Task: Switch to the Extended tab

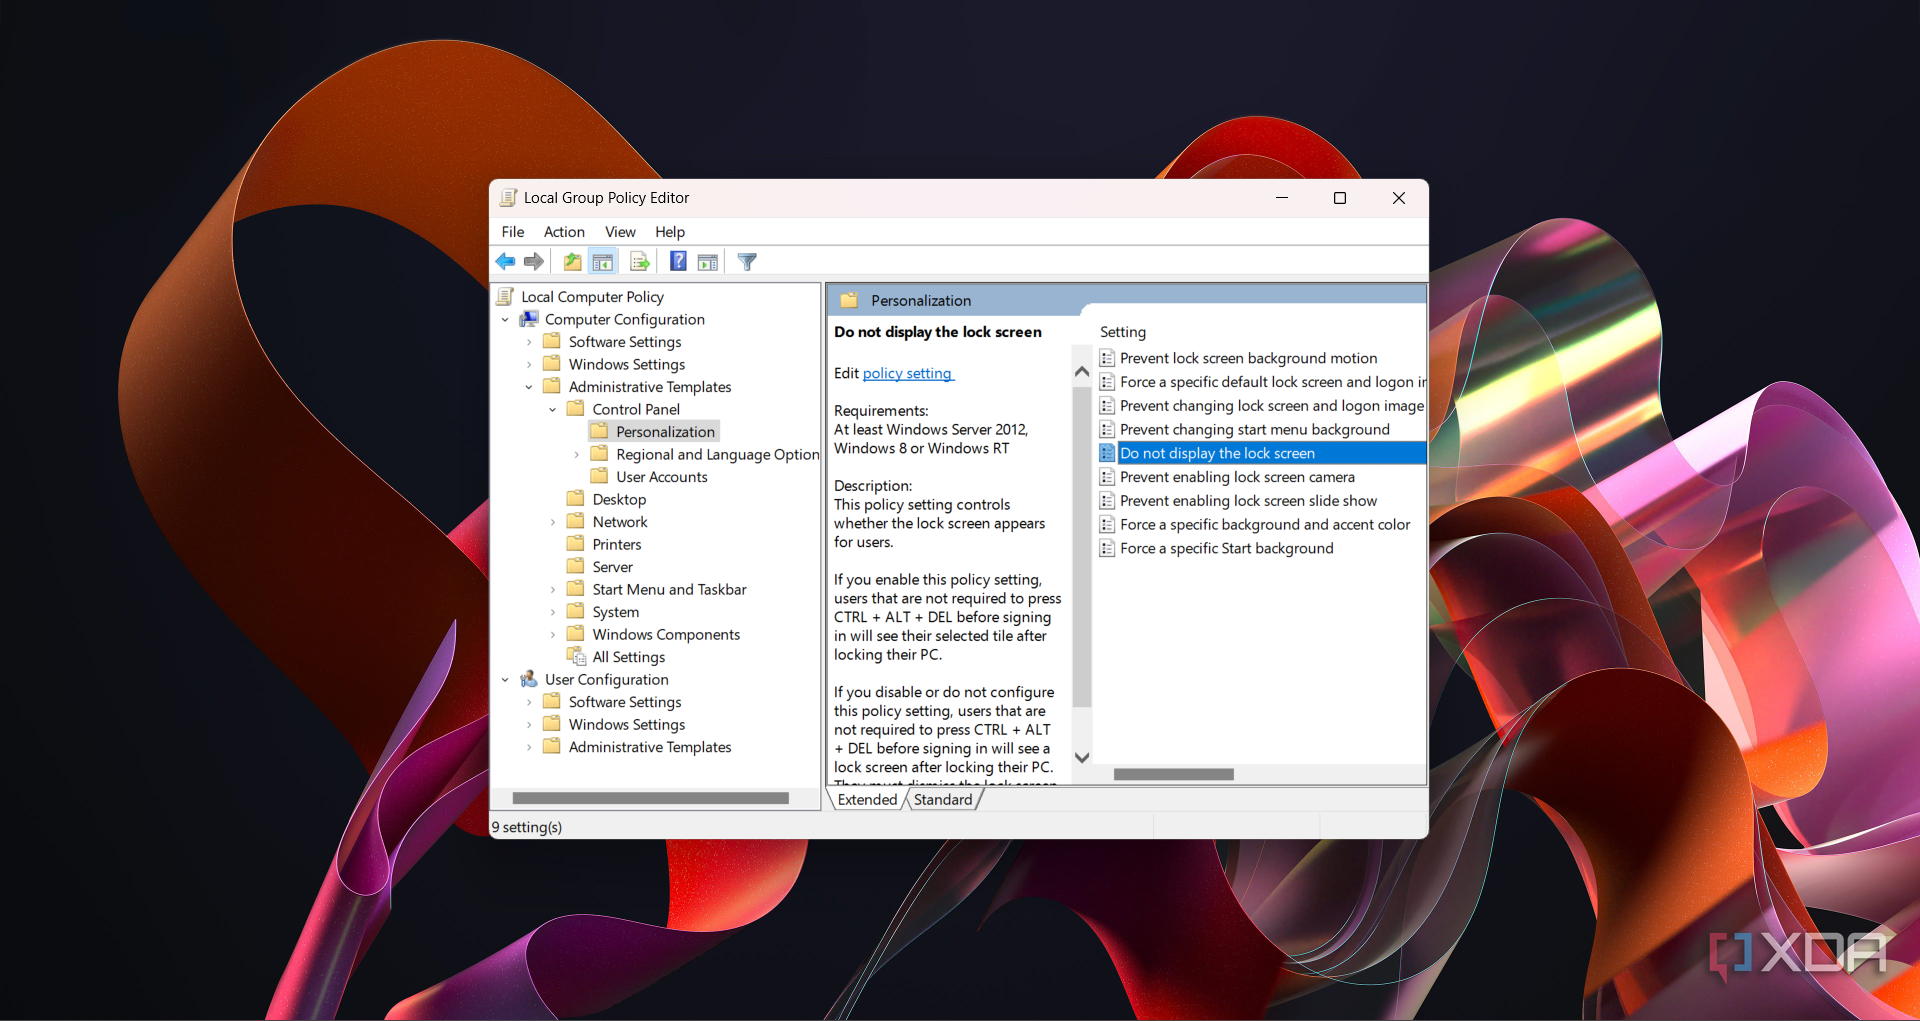Action: click(867, 799)
